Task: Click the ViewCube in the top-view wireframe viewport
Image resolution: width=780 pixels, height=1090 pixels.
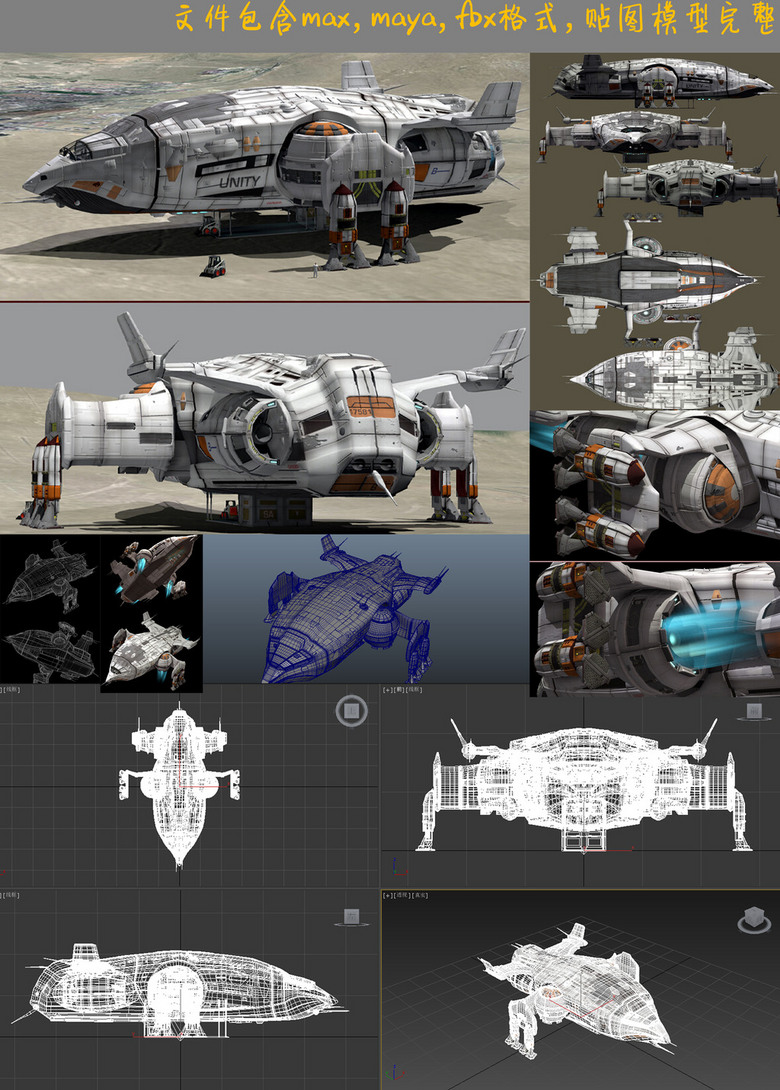Action: (350, 711)
